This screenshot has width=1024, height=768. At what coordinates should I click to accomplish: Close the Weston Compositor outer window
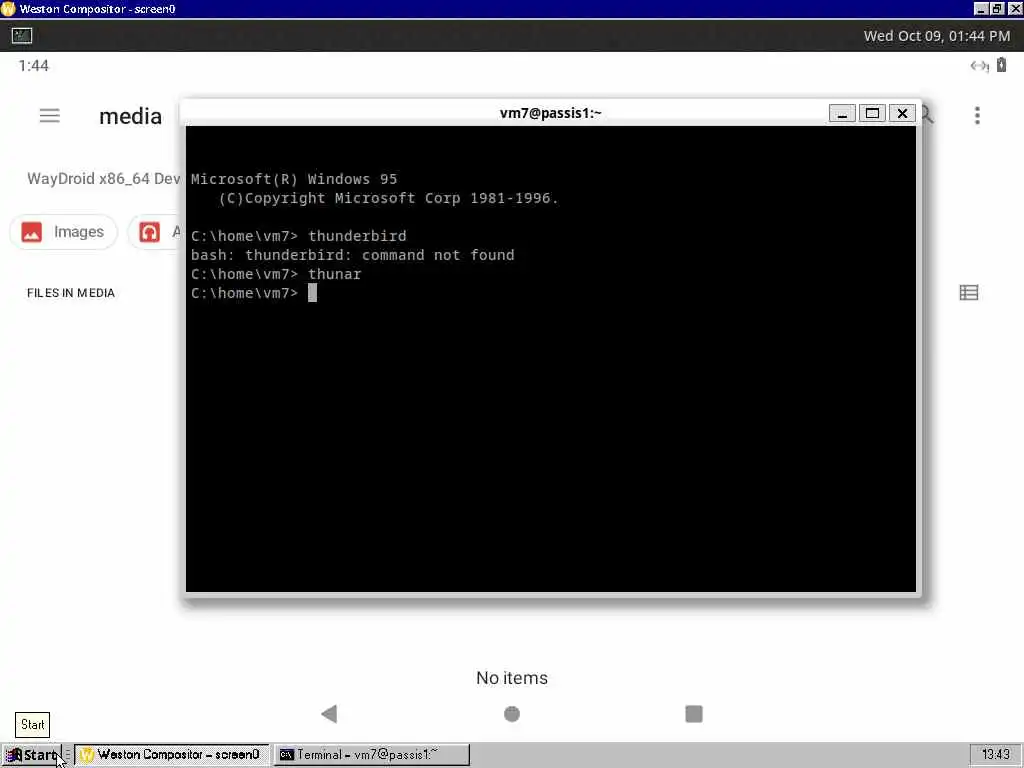1015,9
